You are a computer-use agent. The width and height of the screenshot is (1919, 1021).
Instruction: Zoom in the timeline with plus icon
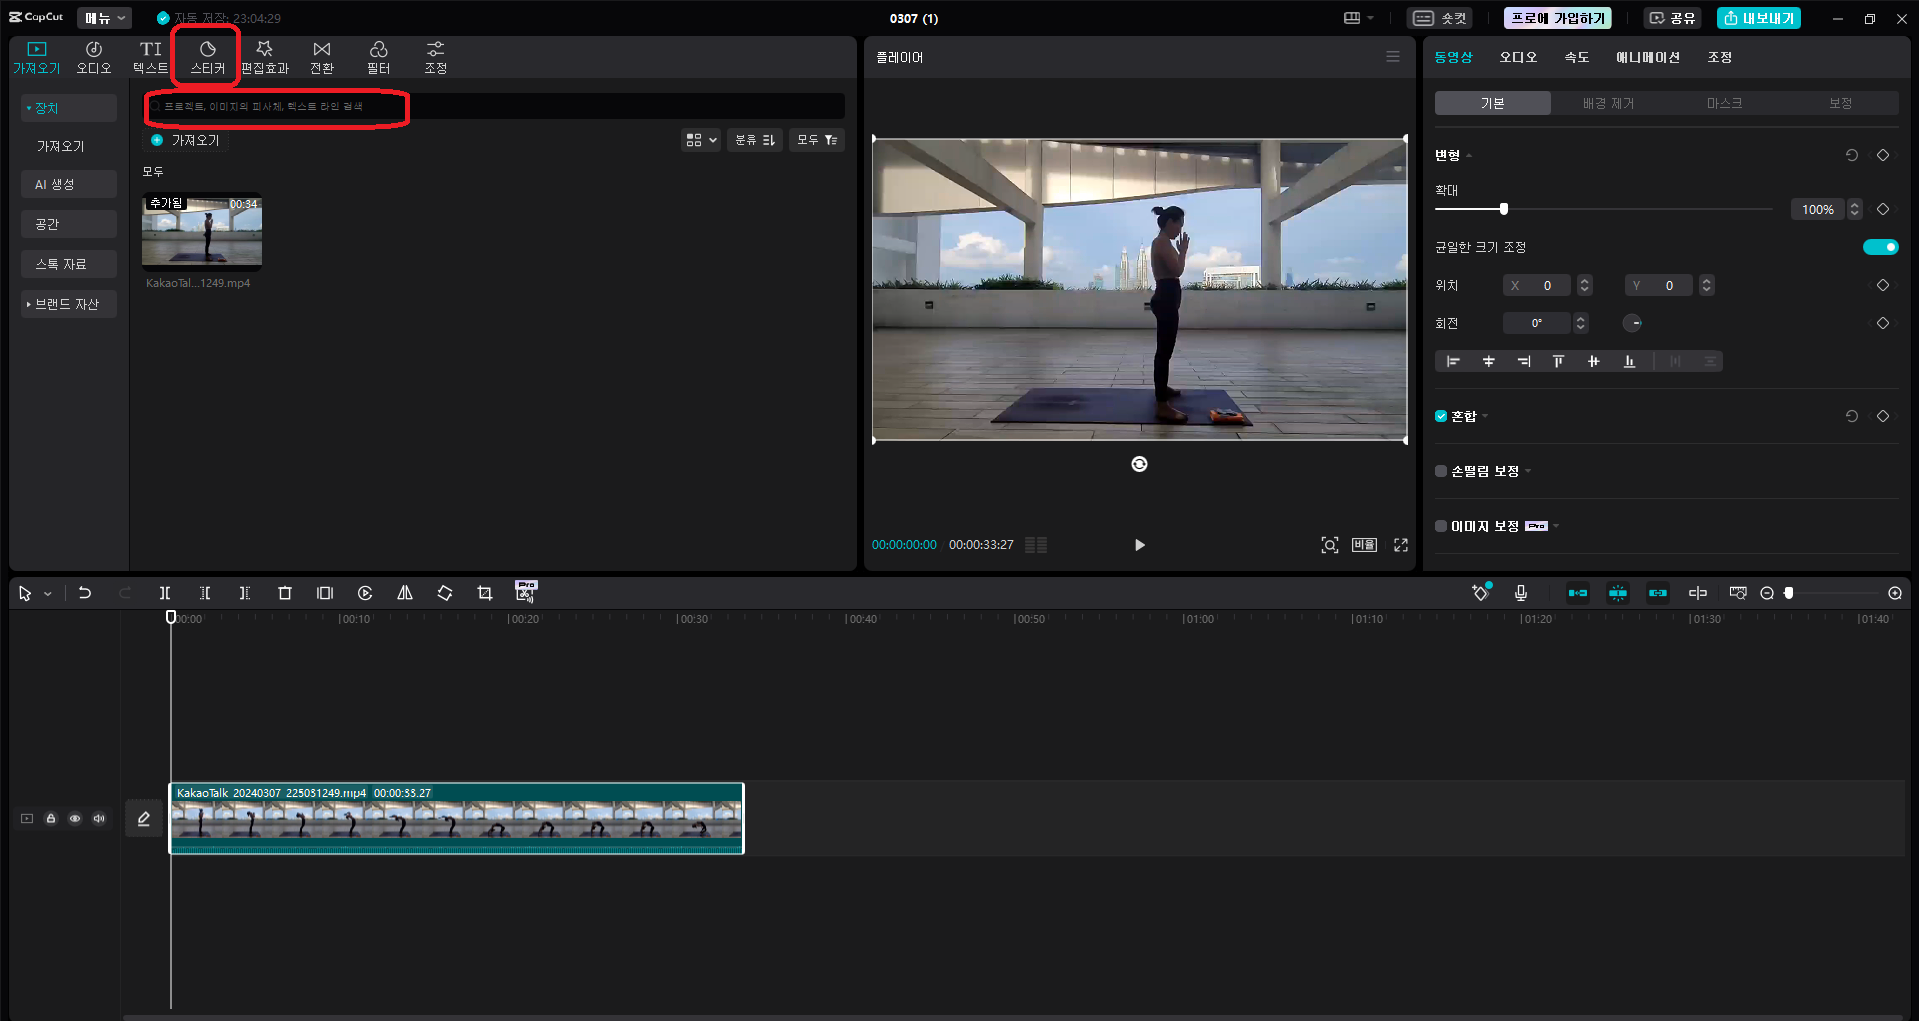[x=1895, y=593]
